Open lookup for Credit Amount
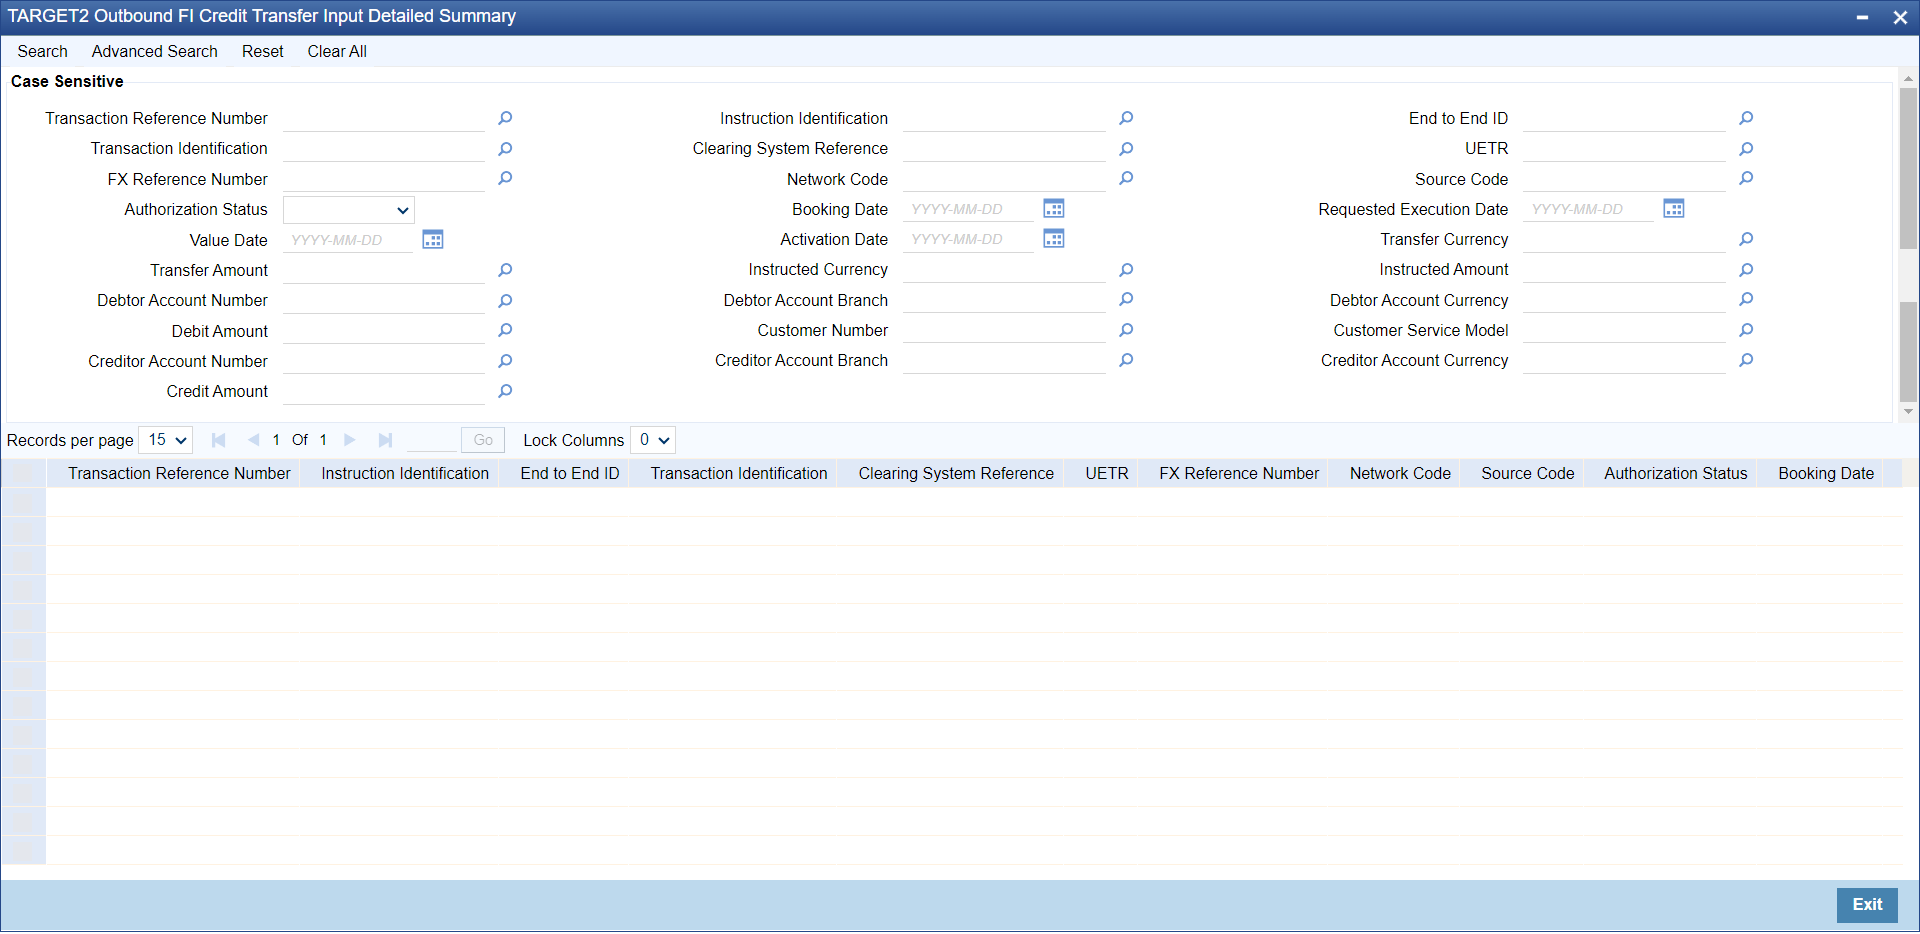Screen dimensions: 1920x934 (x=505, y=392)
